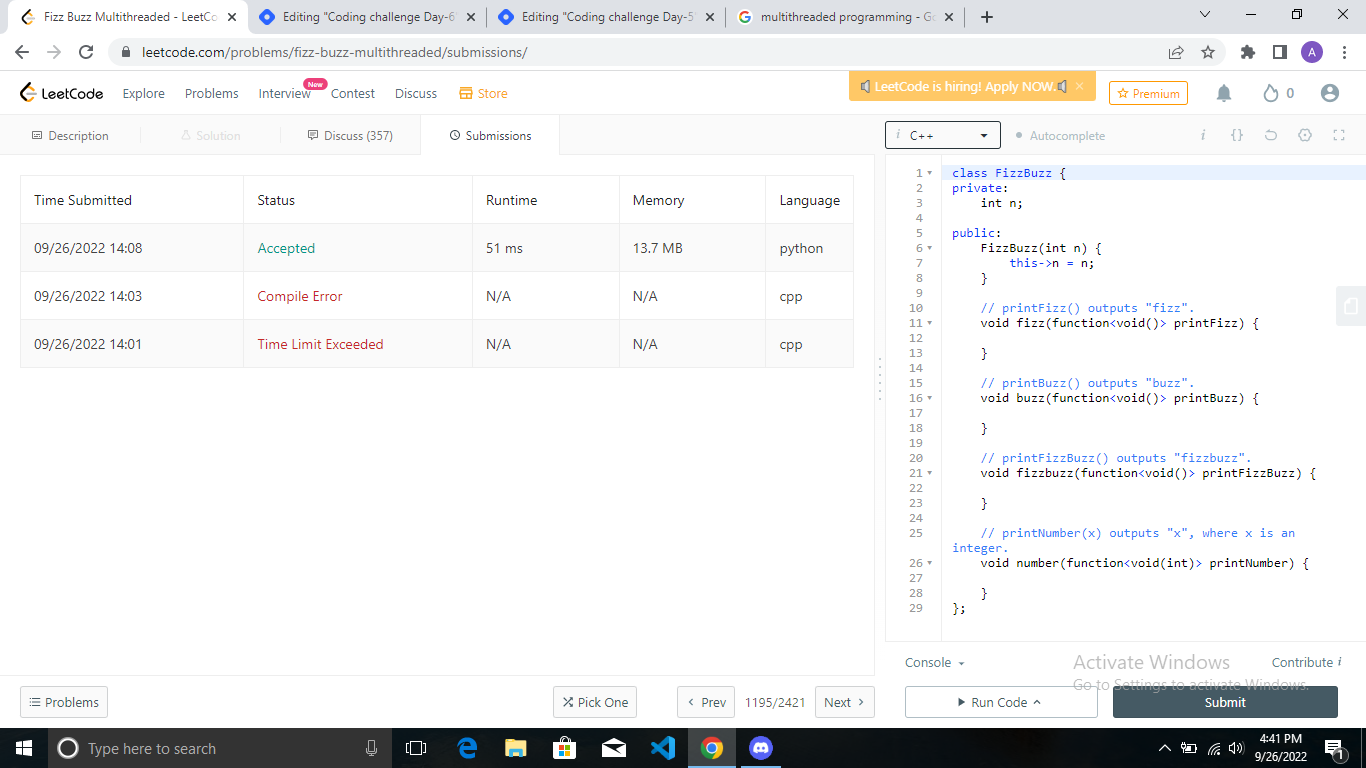Click the Submit button
This screenshot has height=768, width=1366.
coord(1225,702)
